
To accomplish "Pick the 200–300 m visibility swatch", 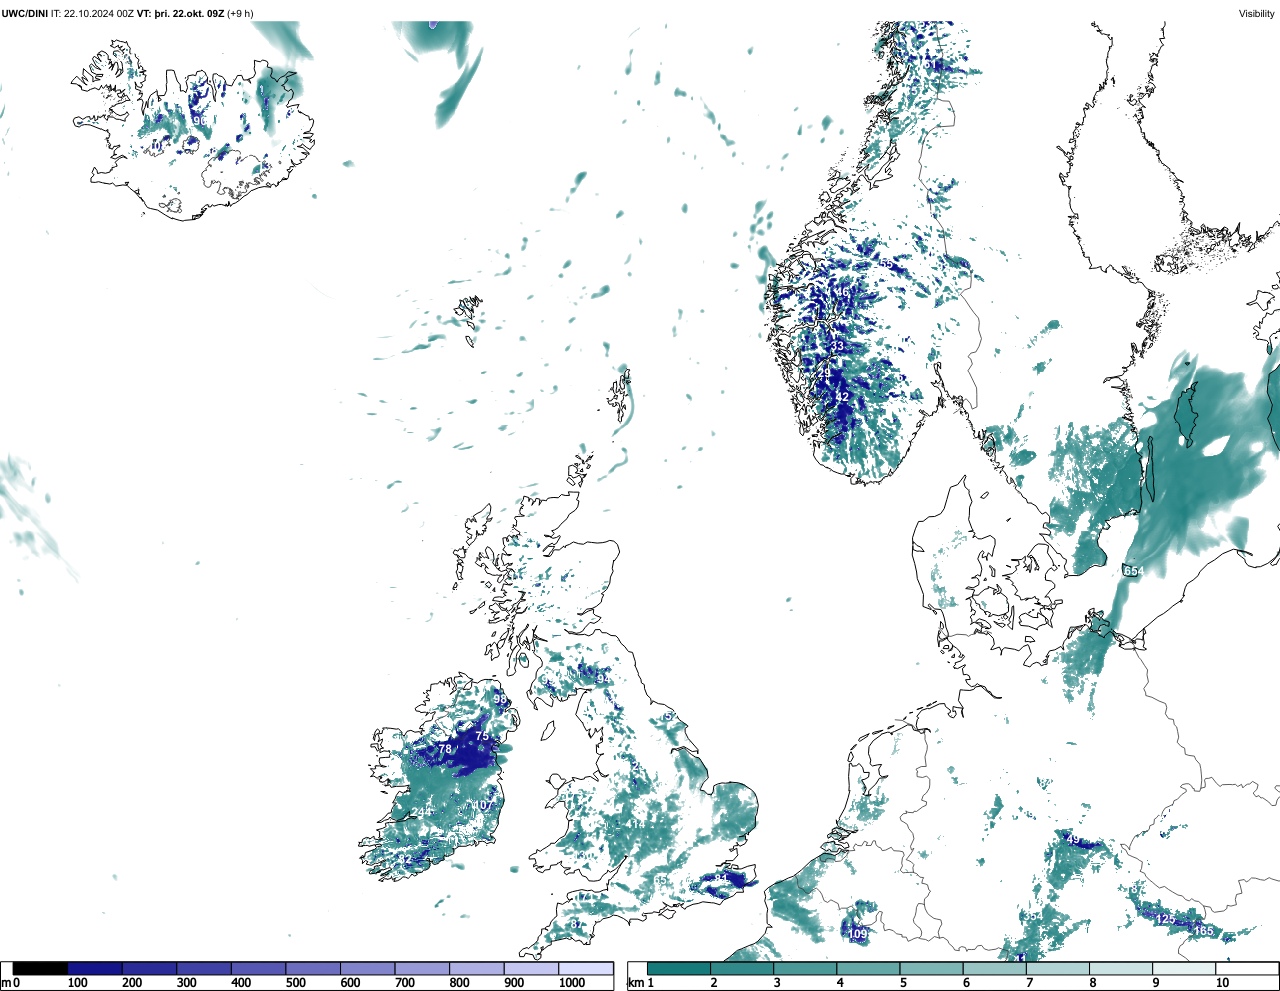I will point(150,969).
